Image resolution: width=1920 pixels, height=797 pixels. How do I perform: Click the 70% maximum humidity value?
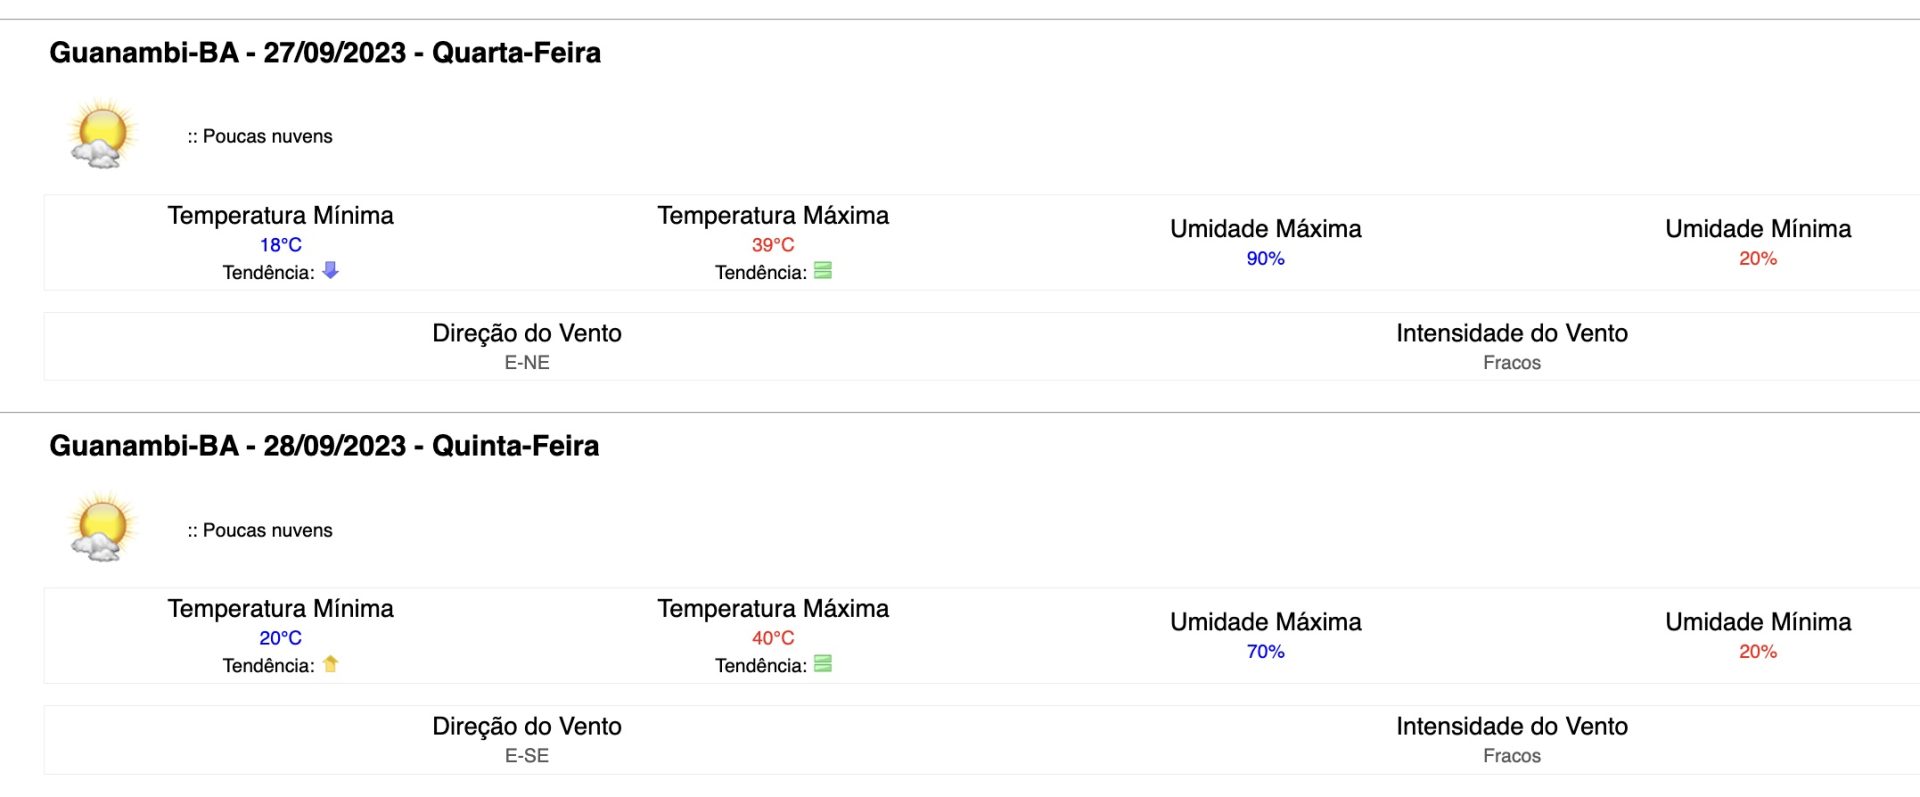pos(1265,651)
